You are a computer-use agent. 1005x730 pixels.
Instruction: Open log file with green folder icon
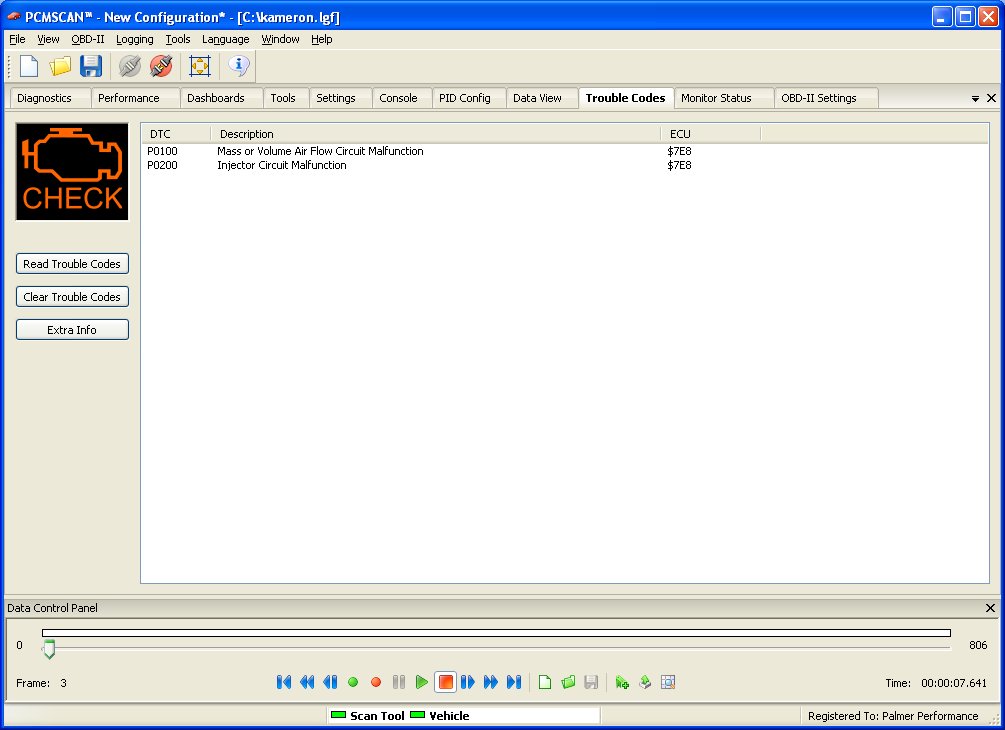568,682
